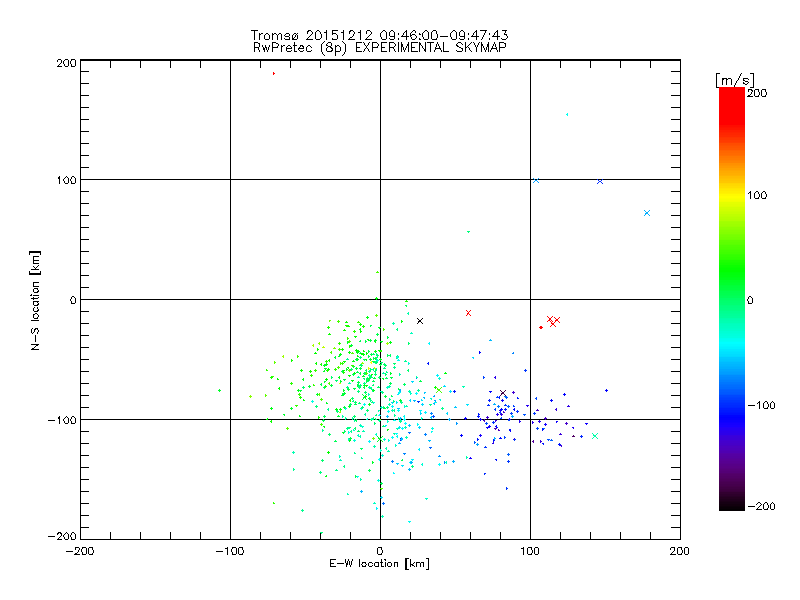
Task: Click the black bottom of the colorbar
Action: (732, 503)
